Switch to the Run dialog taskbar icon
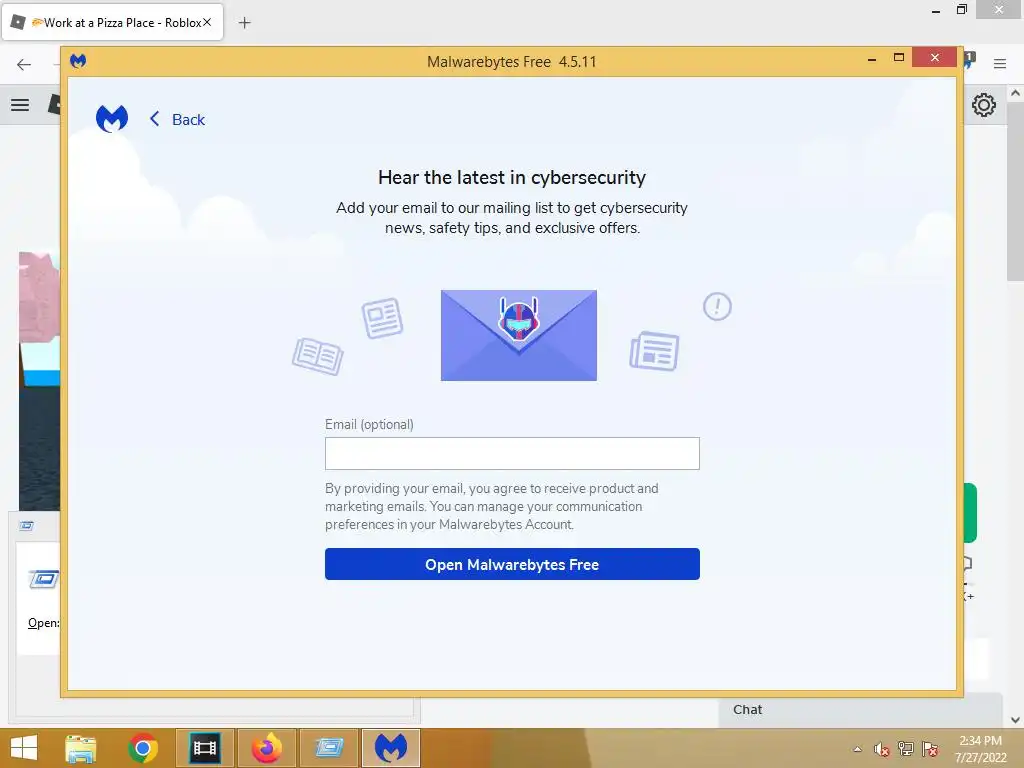The width and height of the screenshot is (1024, 768). pyautogui.click(x=329, y=748)
